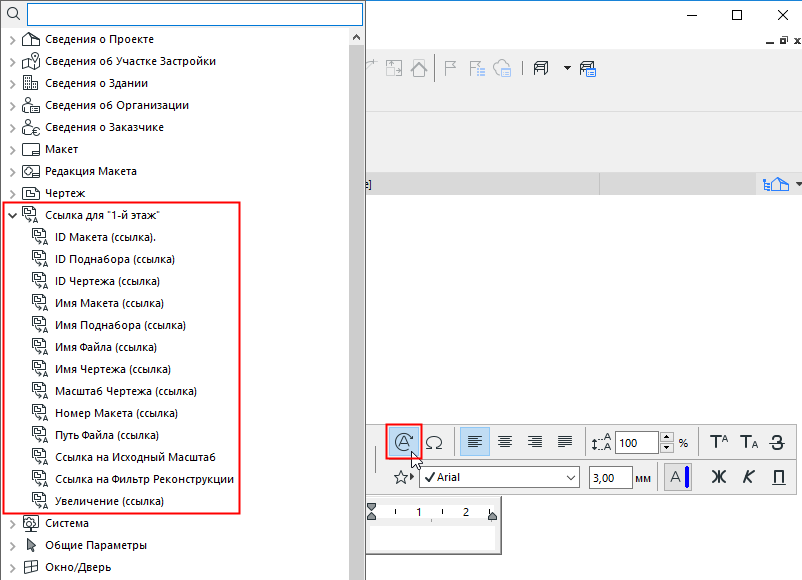
Task: Expand the Макет group
Action: point(13,149)
